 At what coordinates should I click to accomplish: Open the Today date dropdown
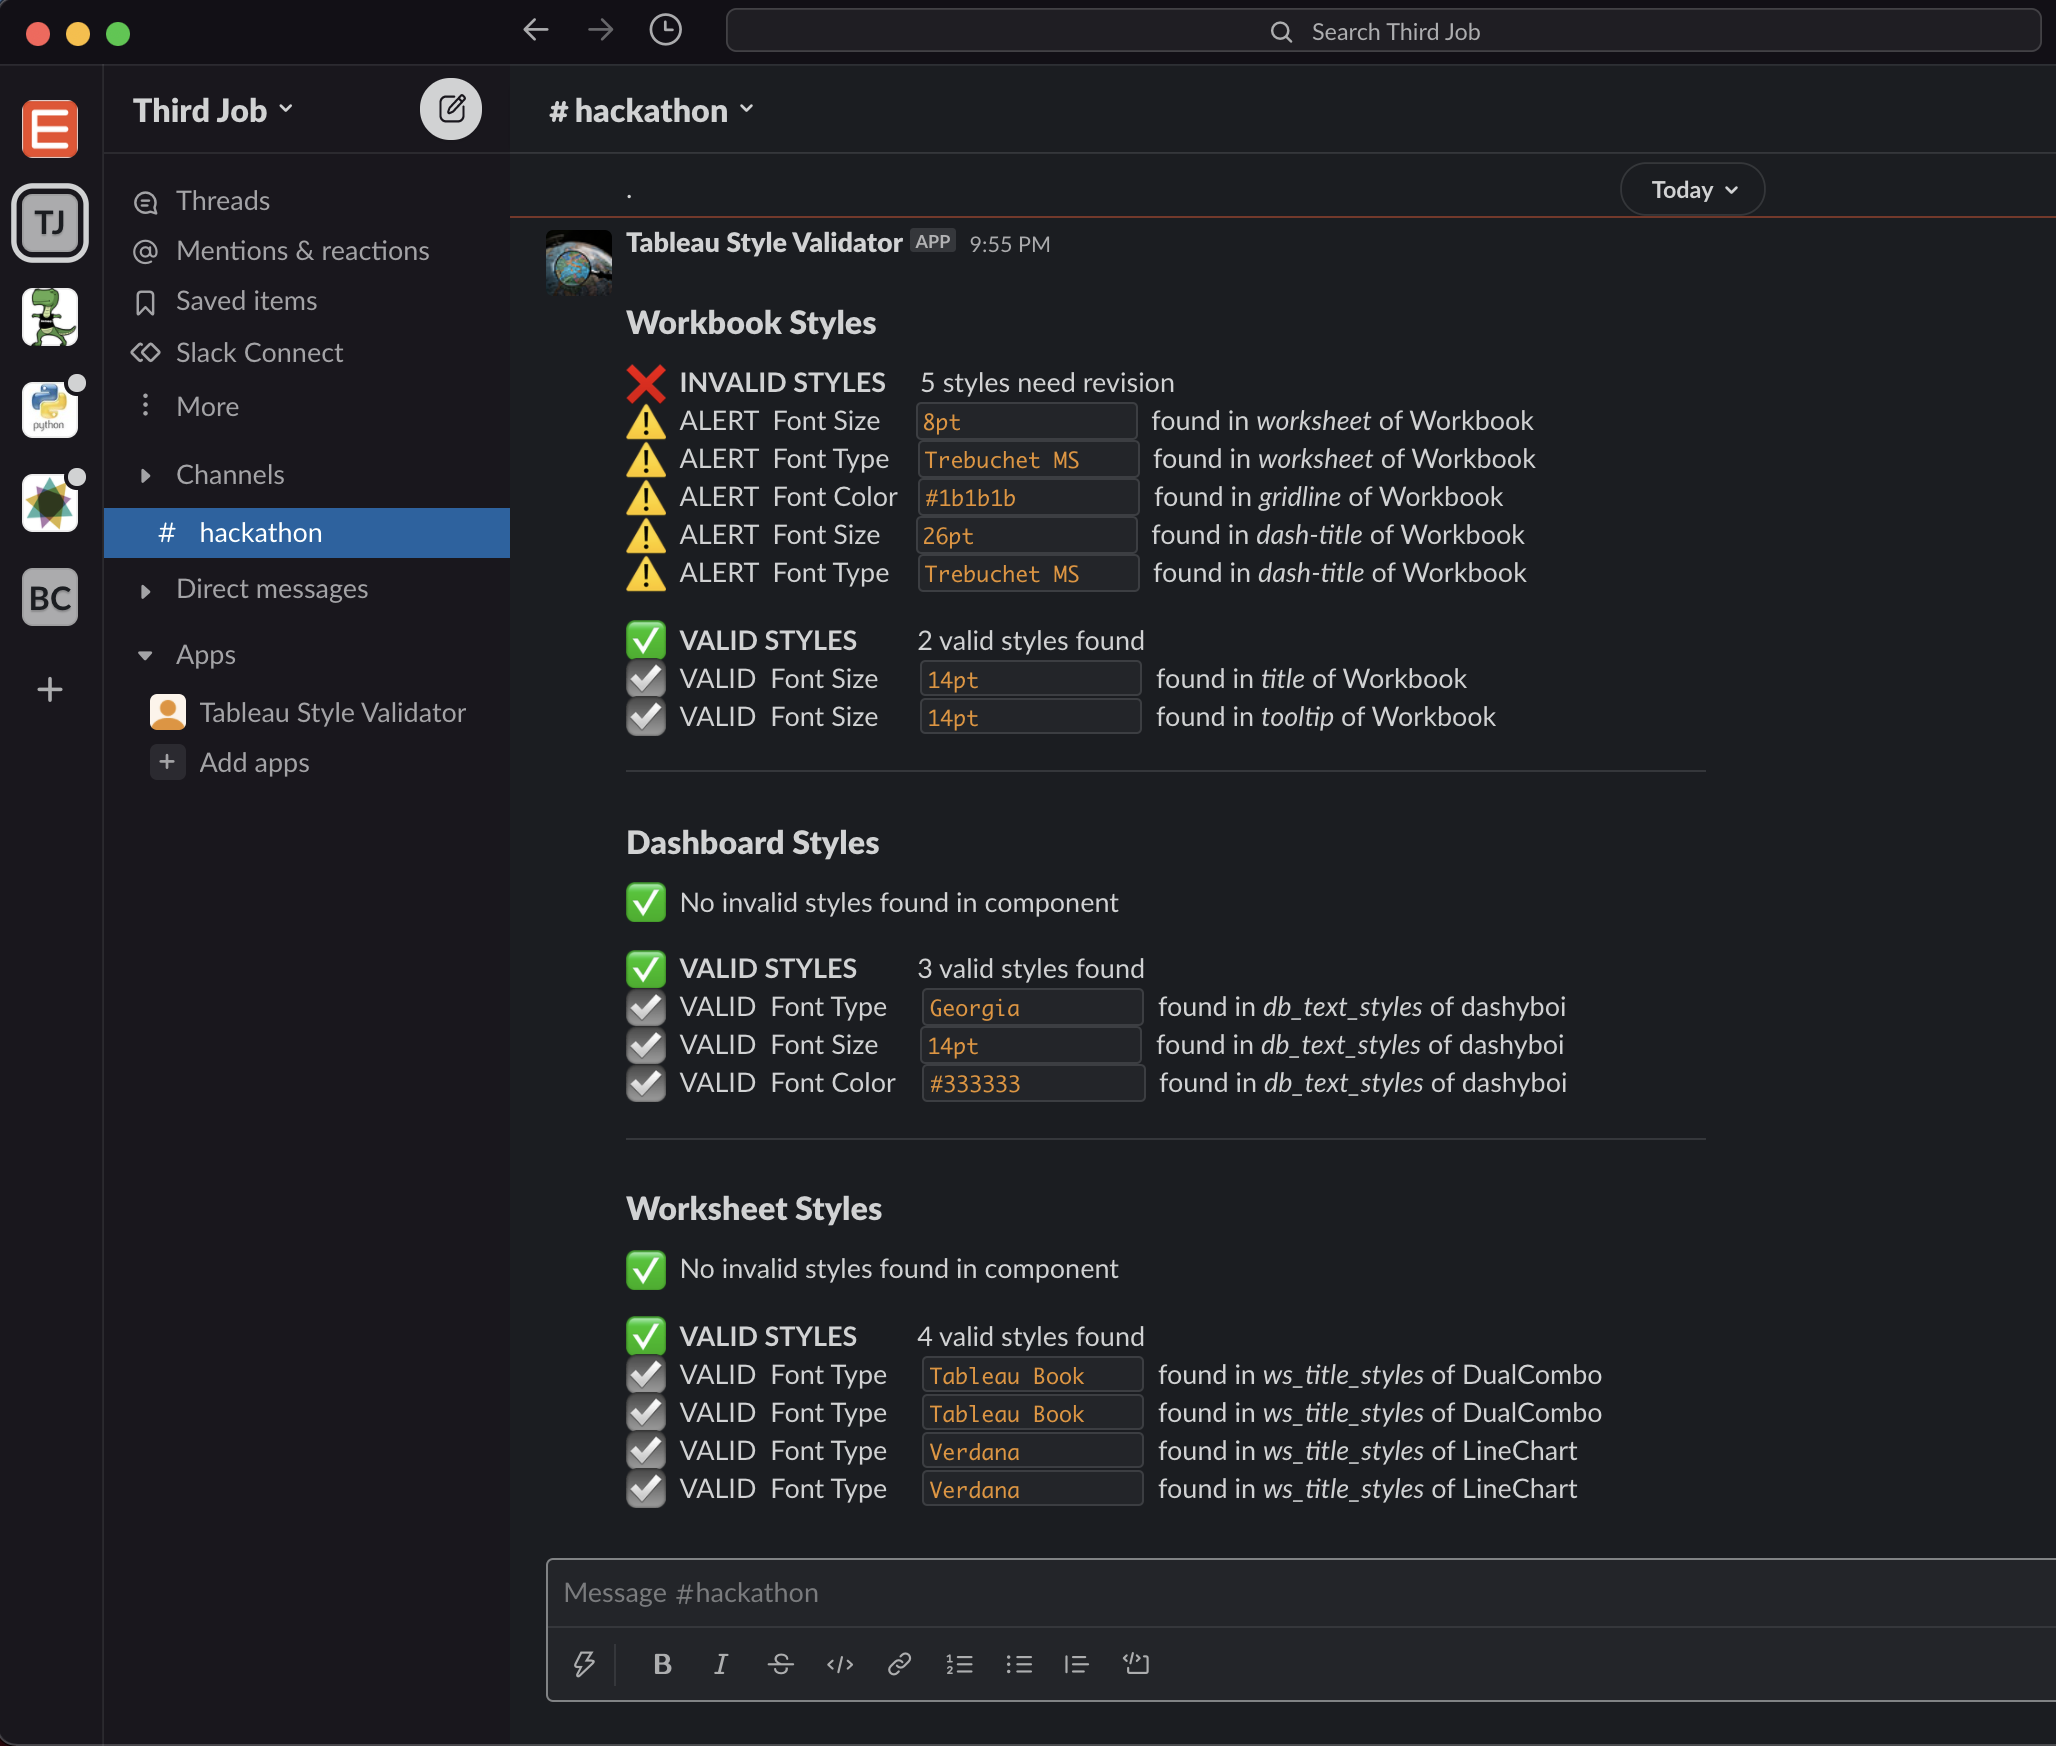point(1692,190)
